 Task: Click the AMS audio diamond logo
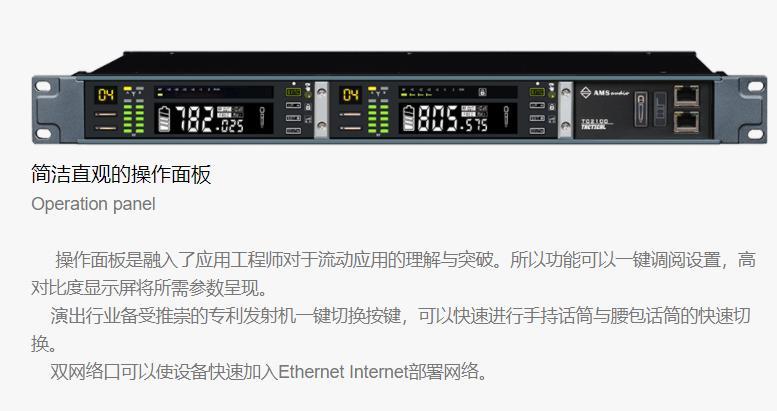[586, 93]
